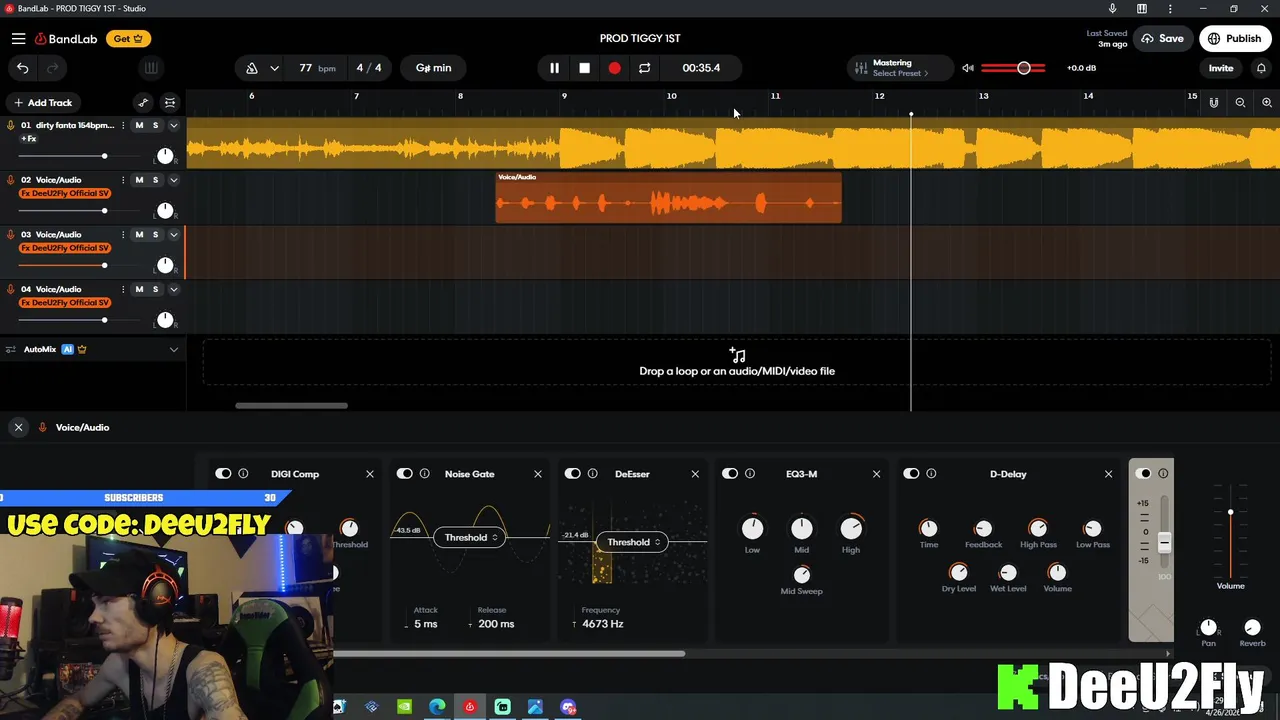
Task: Expand track 02 Voice/Audio chevron
Action: click(x=173, y=180)
